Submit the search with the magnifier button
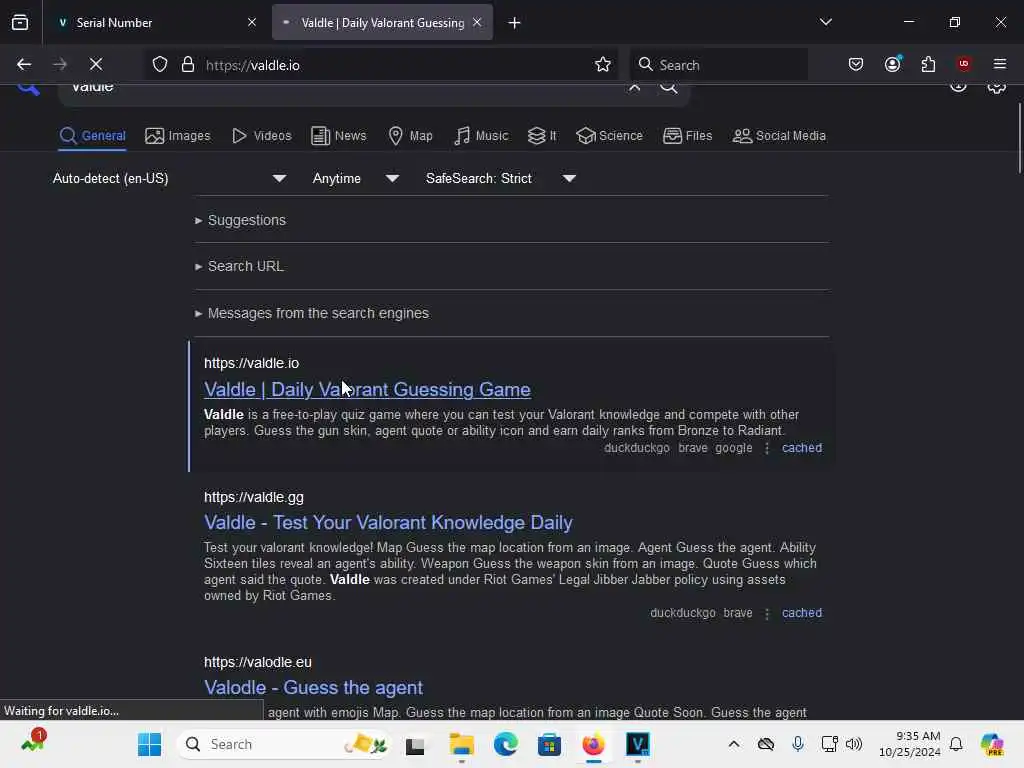The width and height of the screenshot is (1024, 768). (x=669, y=87)
